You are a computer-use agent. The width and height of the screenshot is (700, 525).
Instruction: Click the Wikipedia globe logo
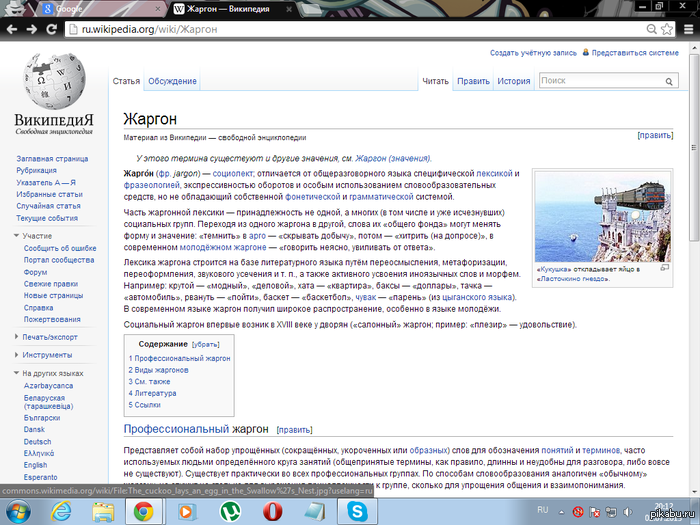point(54,81)
